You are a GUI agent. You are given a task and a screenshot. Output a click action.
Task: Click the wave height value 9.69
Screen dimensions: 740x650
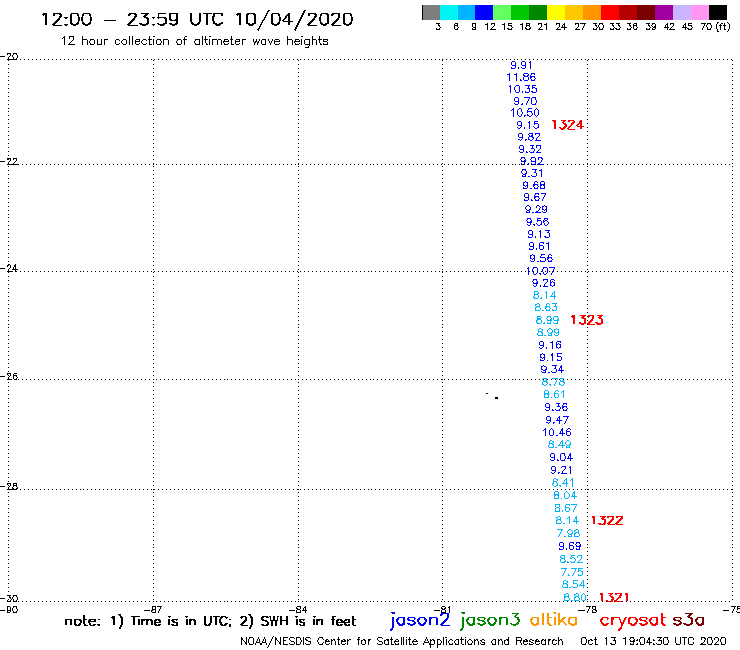click(x=570, y=546)
